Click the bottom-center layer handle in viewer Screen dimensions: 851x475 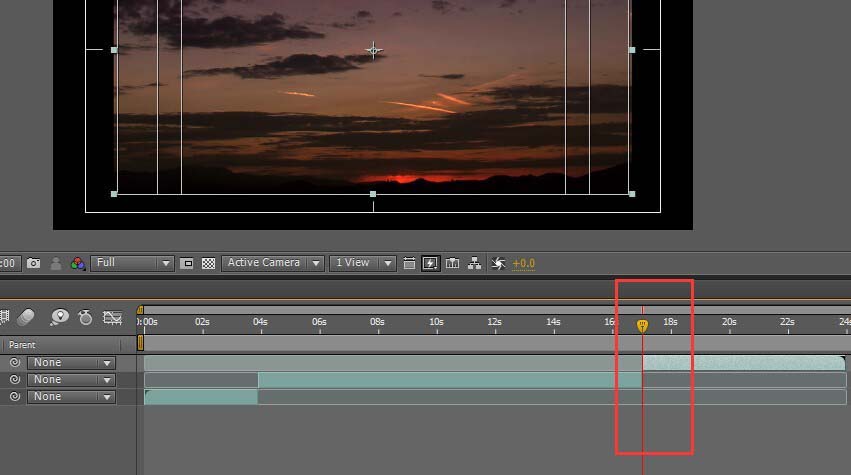pyautogui.click(x=373, y=194)
